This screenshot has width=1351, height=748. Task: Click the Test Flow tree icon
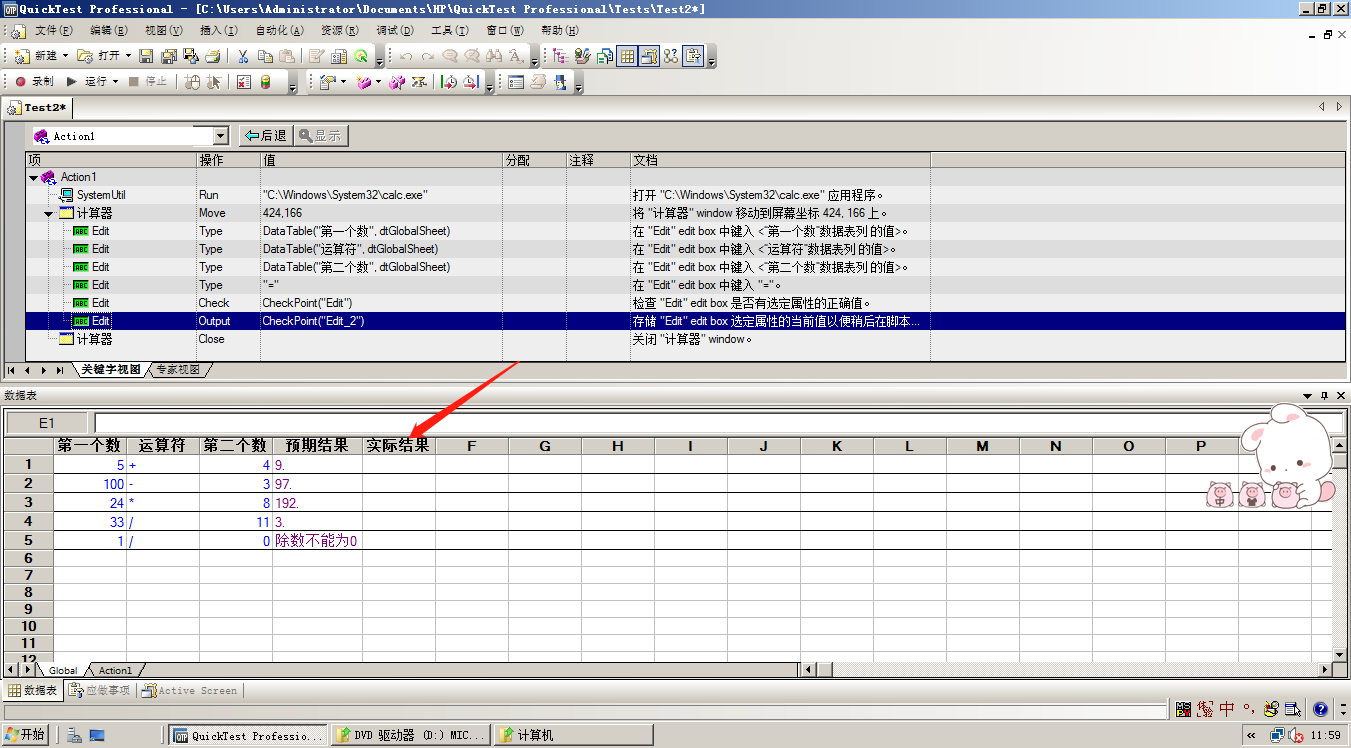click(x=559, y=56)
